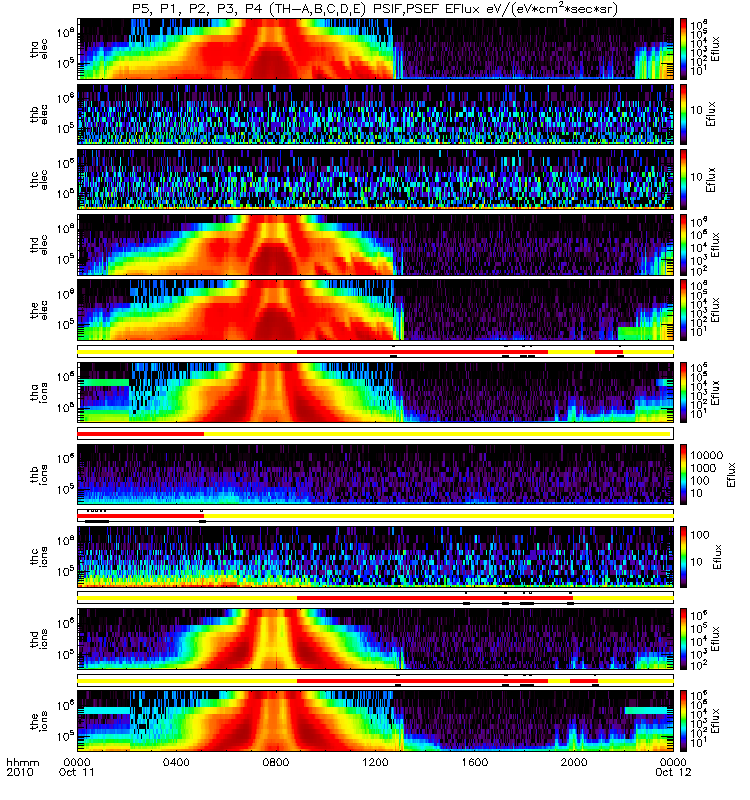Click the status bar directly above thb ions panel

pos(376,434)
